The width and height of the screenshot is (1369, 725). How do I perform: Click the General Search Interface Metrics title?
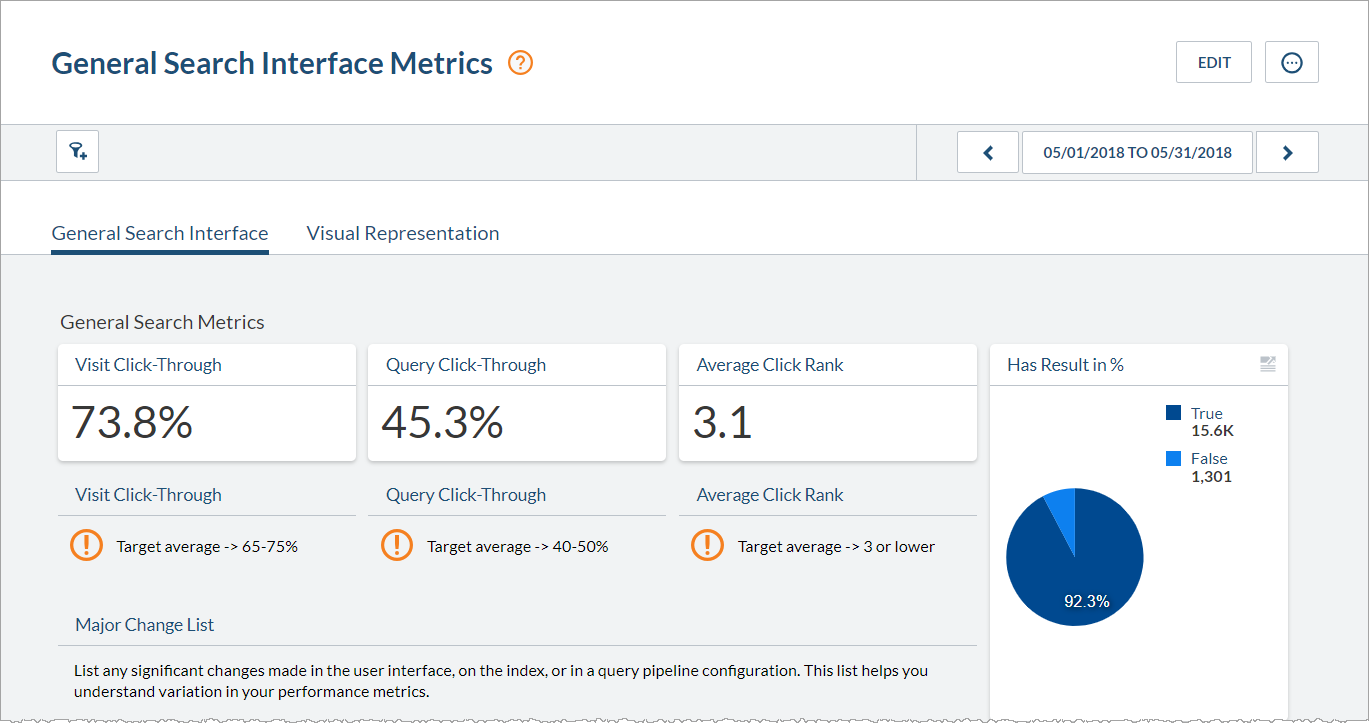coord(272,63)
